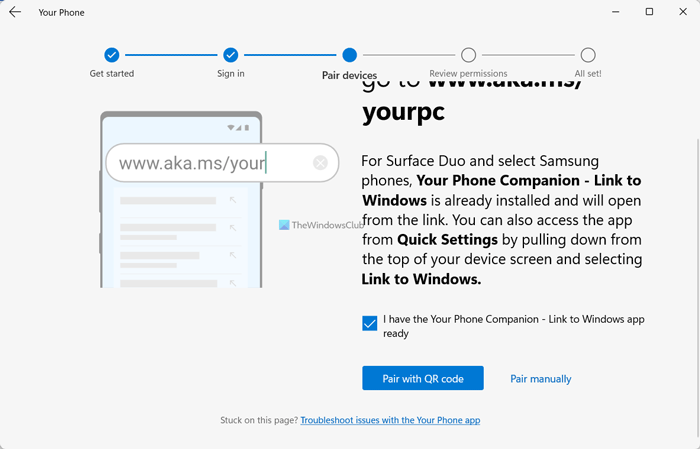Uncheck the Link to Windows app ready checkbox
This screenshot has width=700, height=449.
coord(370,323)
